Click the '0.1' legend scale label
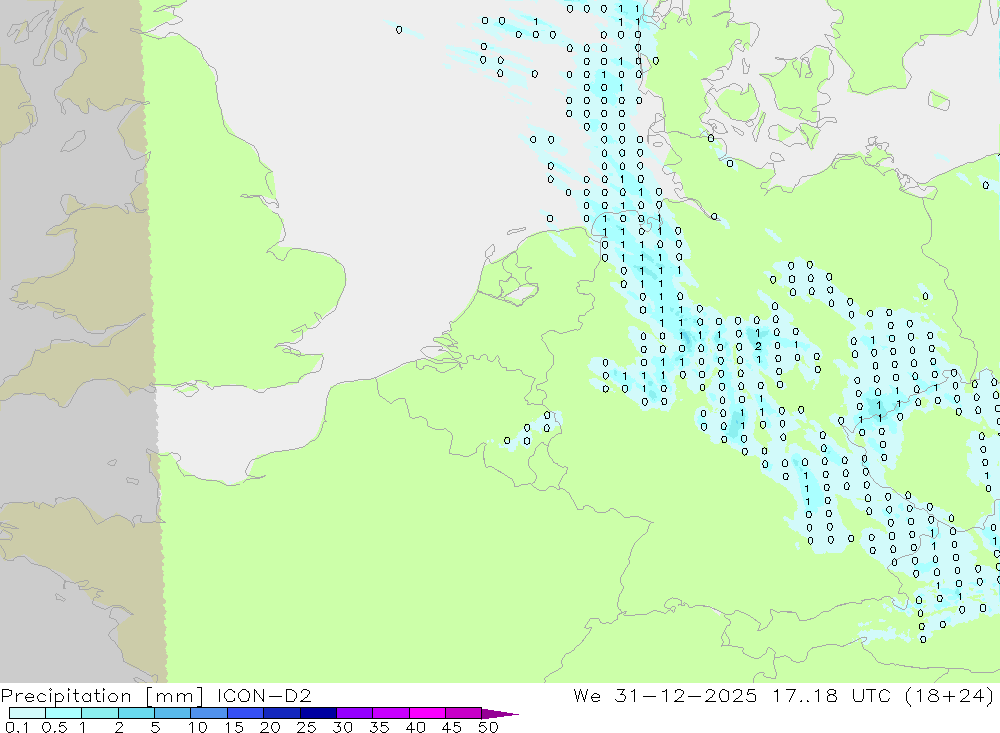1000x733 pixels. point(17,727)
